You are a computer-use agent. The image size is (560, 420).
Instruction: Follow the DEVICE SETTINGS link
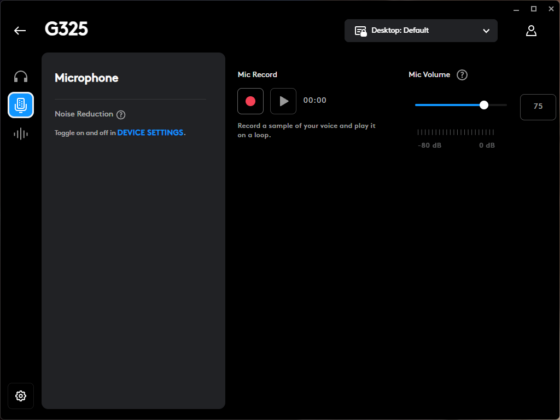point(150,133)
